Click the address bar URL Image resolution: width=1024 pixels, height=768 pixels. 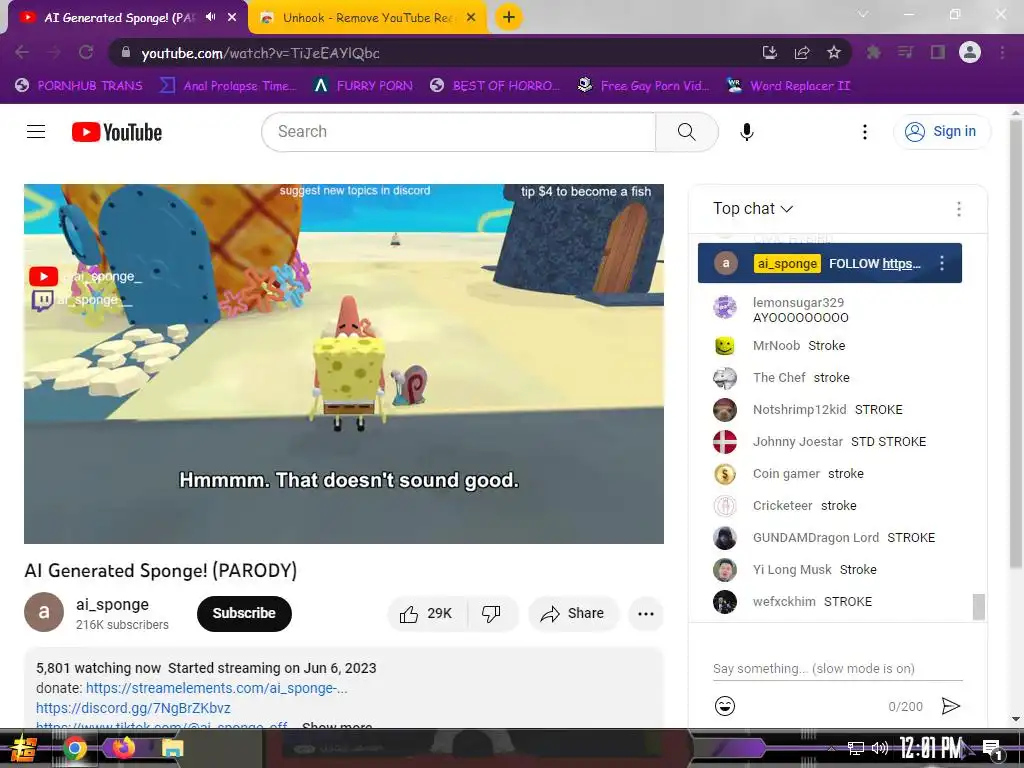tap(261, 53)
